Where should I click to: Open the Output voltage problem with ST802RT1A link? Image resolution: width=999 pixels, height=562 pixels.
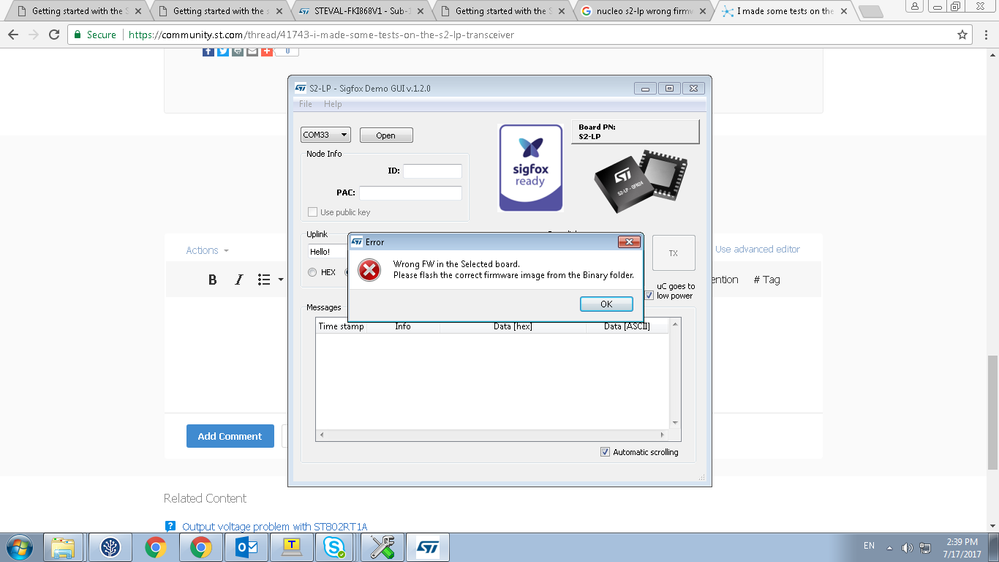click(x=275, y=526)
